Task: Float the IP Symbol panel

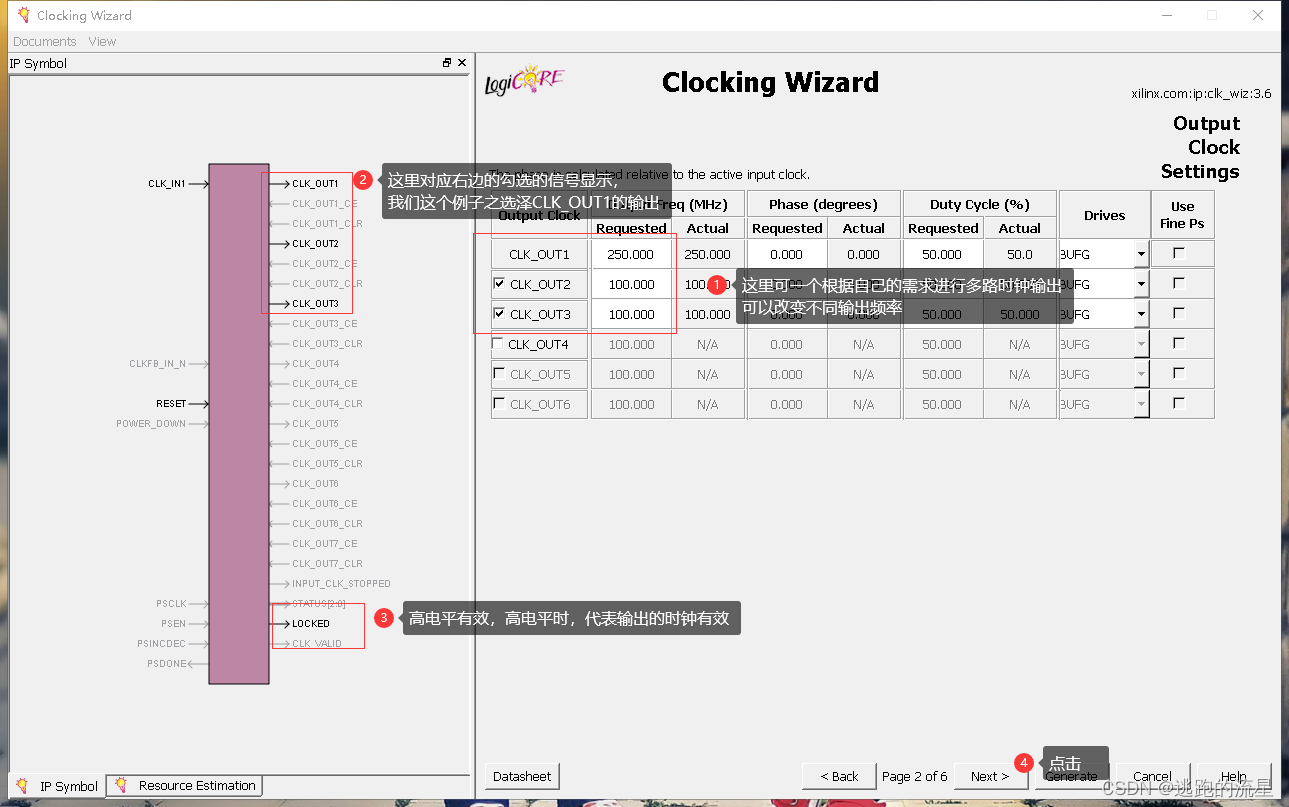Action: [x=447, y=63]
